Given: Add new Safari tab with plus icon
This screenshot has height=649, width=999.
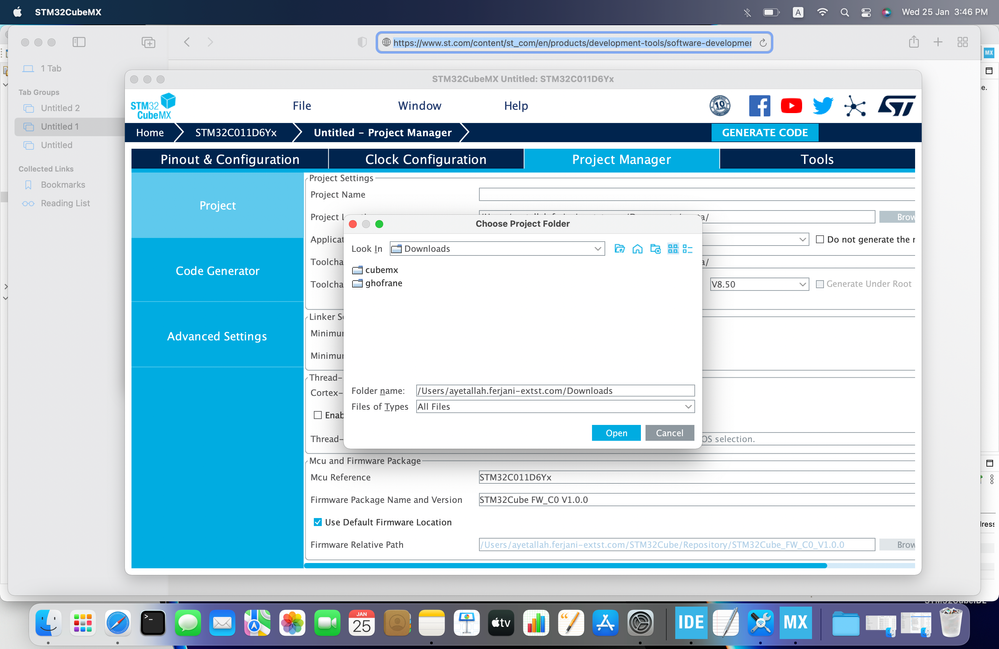Looking at the screenshot, I should [x=938, y=42].
